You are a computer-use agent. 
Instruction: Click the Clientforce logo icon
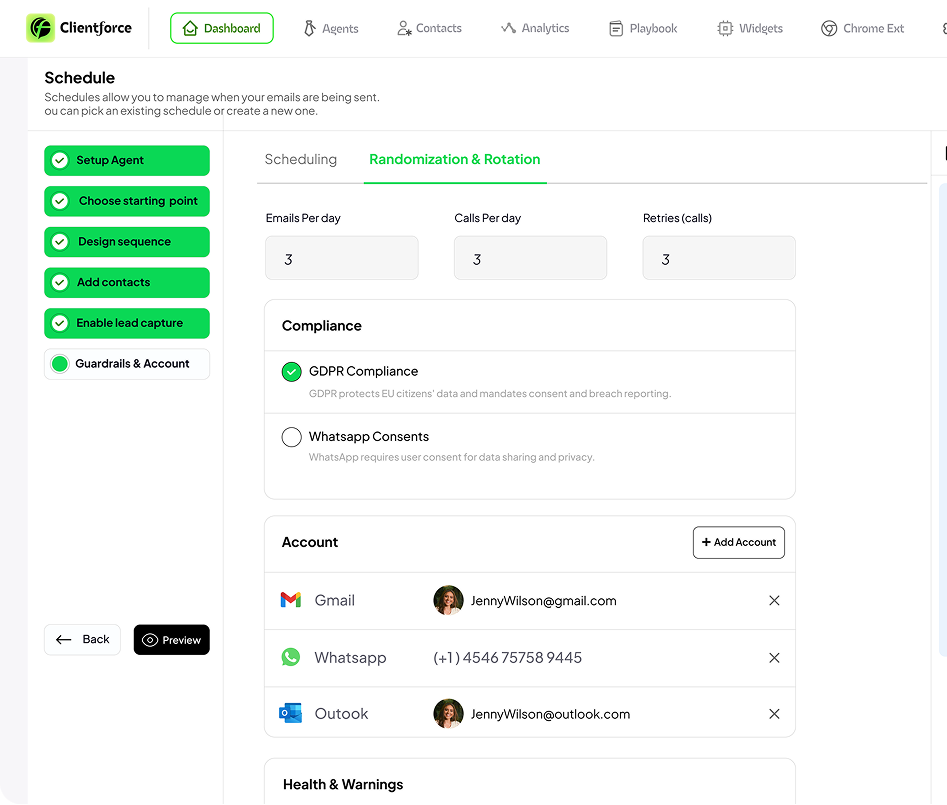pyautogui.click(x=41, y=28)
